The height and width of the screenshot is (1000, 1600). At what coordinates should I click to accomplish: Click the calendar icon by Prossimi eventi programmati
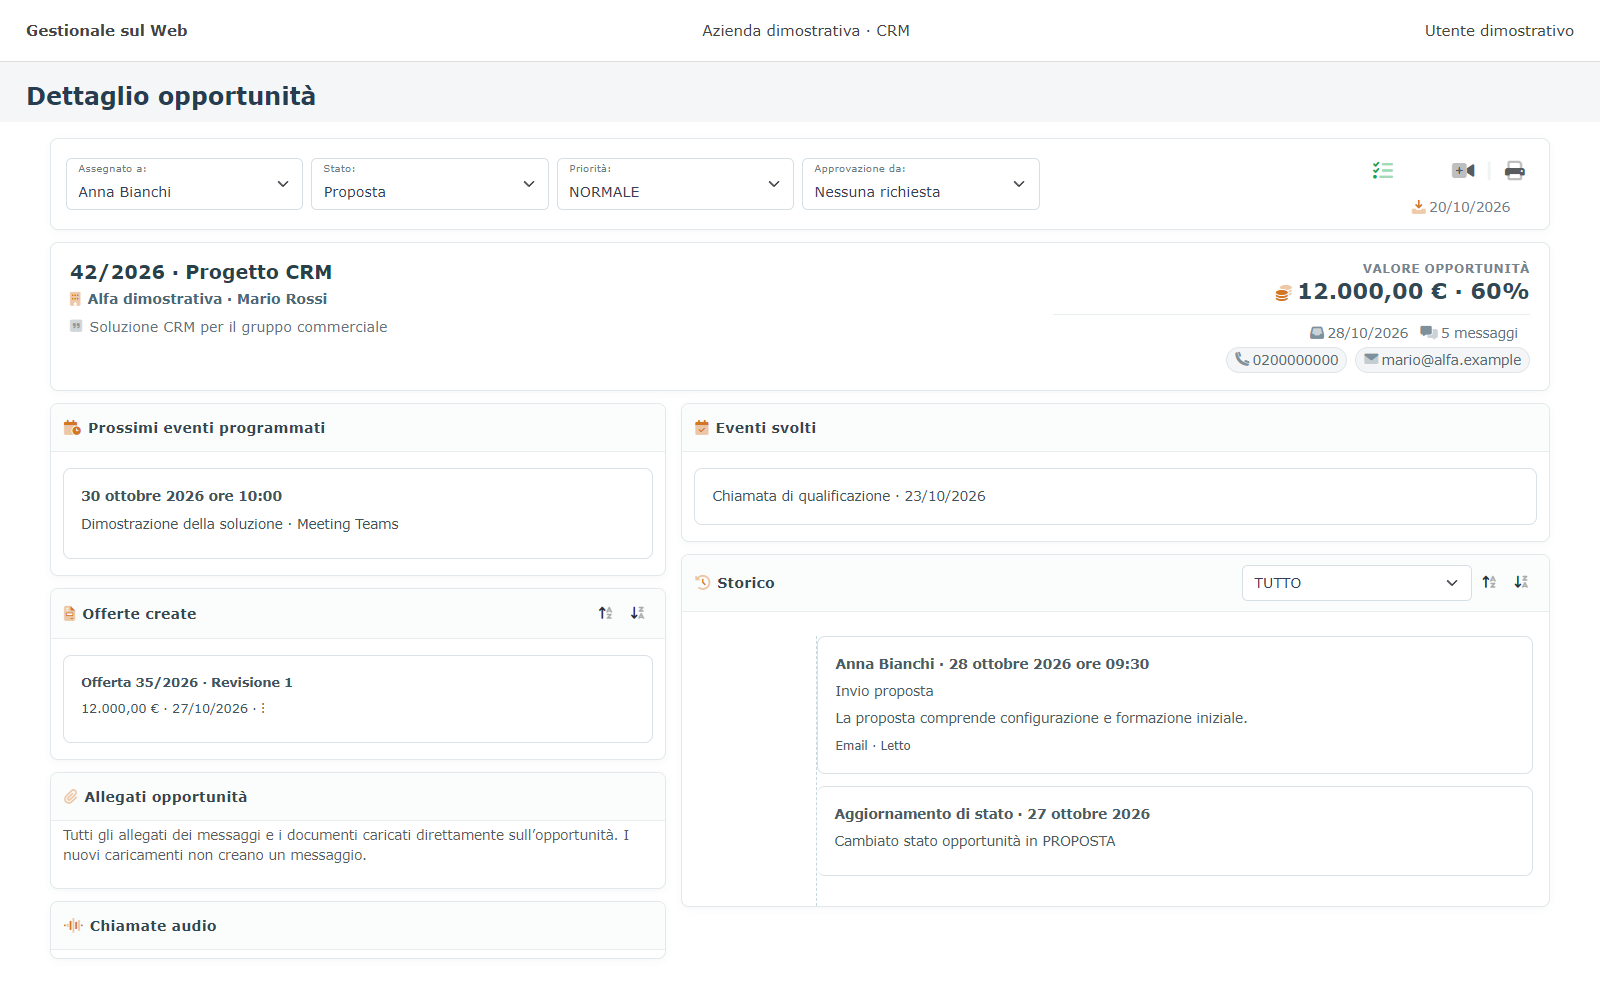72,428
